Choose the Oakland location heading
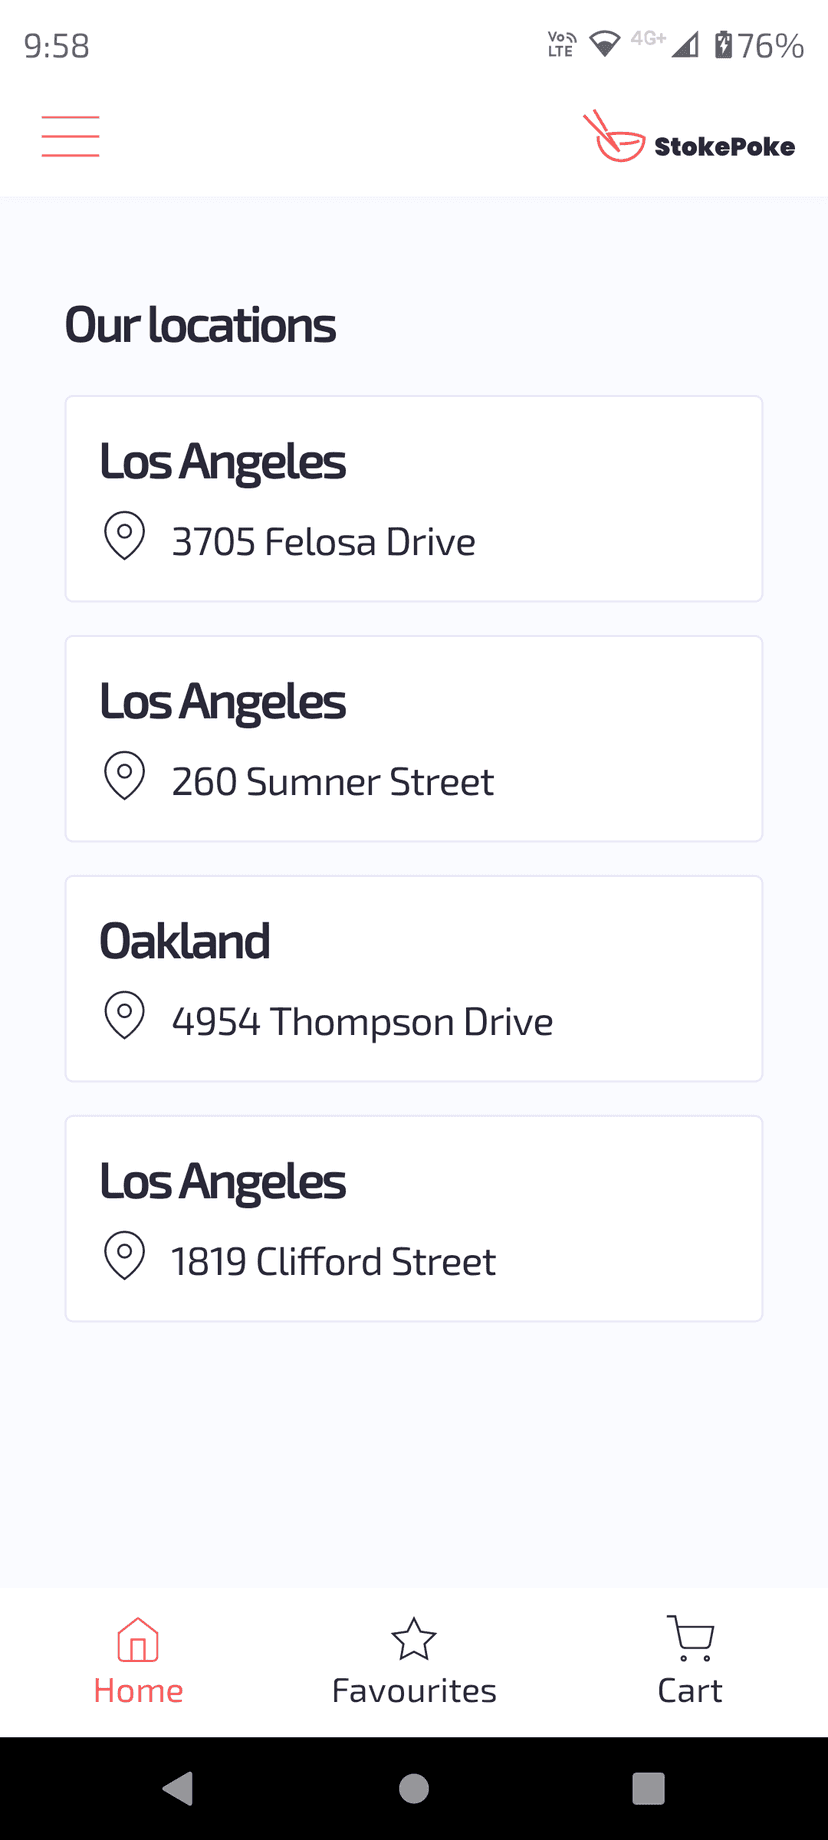The height and width of the screenshot is (1840, 828). tap(185, 941)
